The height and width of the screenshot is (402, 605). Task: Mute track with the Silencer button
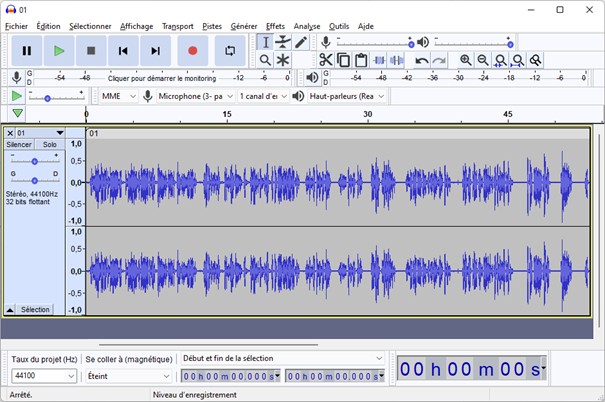click(19, 145)
